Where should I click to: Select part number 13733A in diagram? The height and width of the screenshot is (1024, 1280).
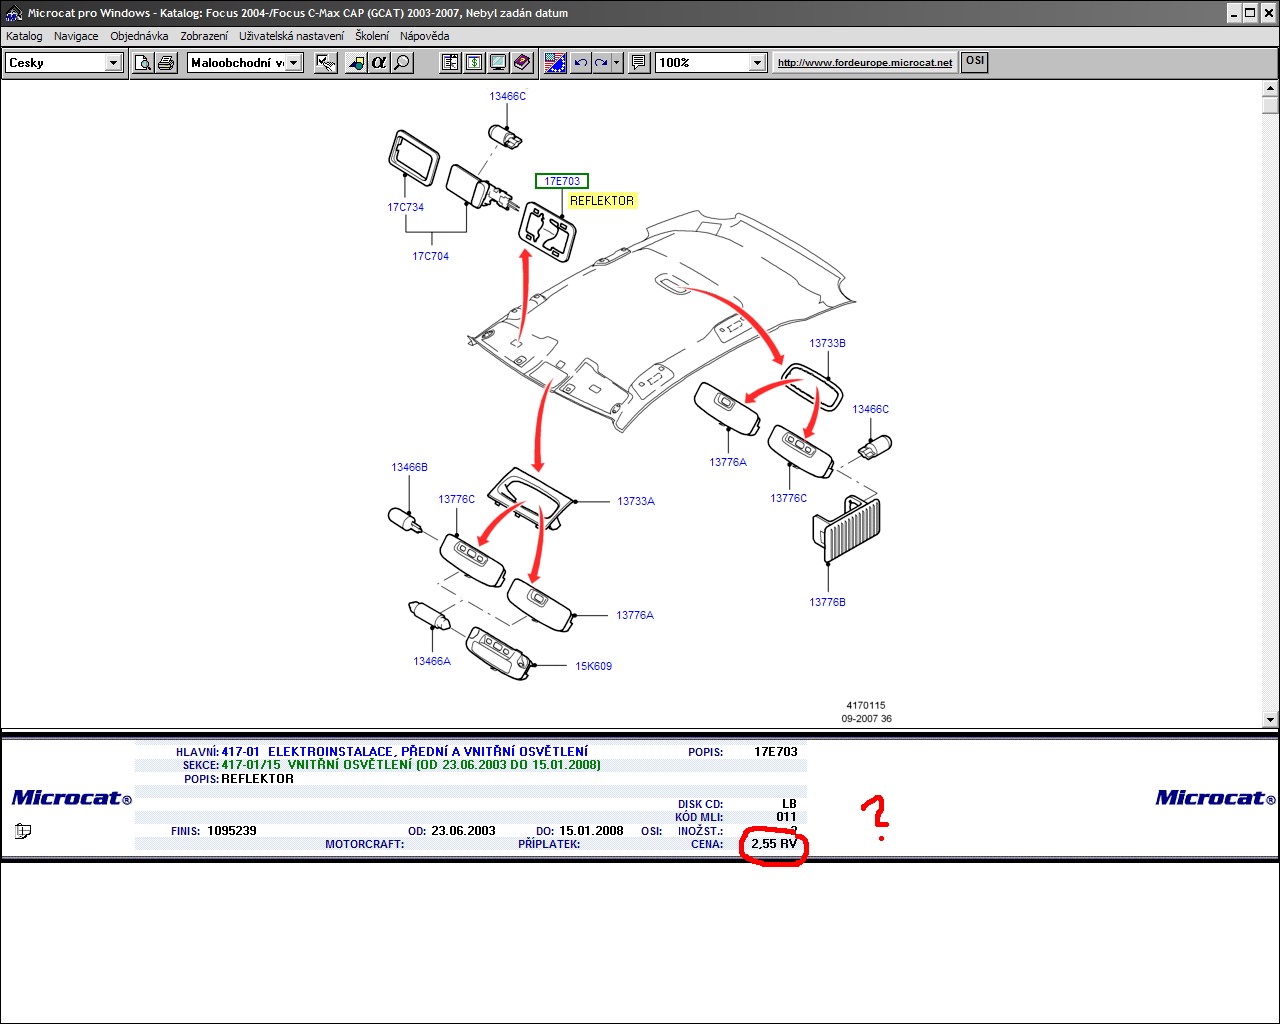pyautogui.click(x=635, y=501)
